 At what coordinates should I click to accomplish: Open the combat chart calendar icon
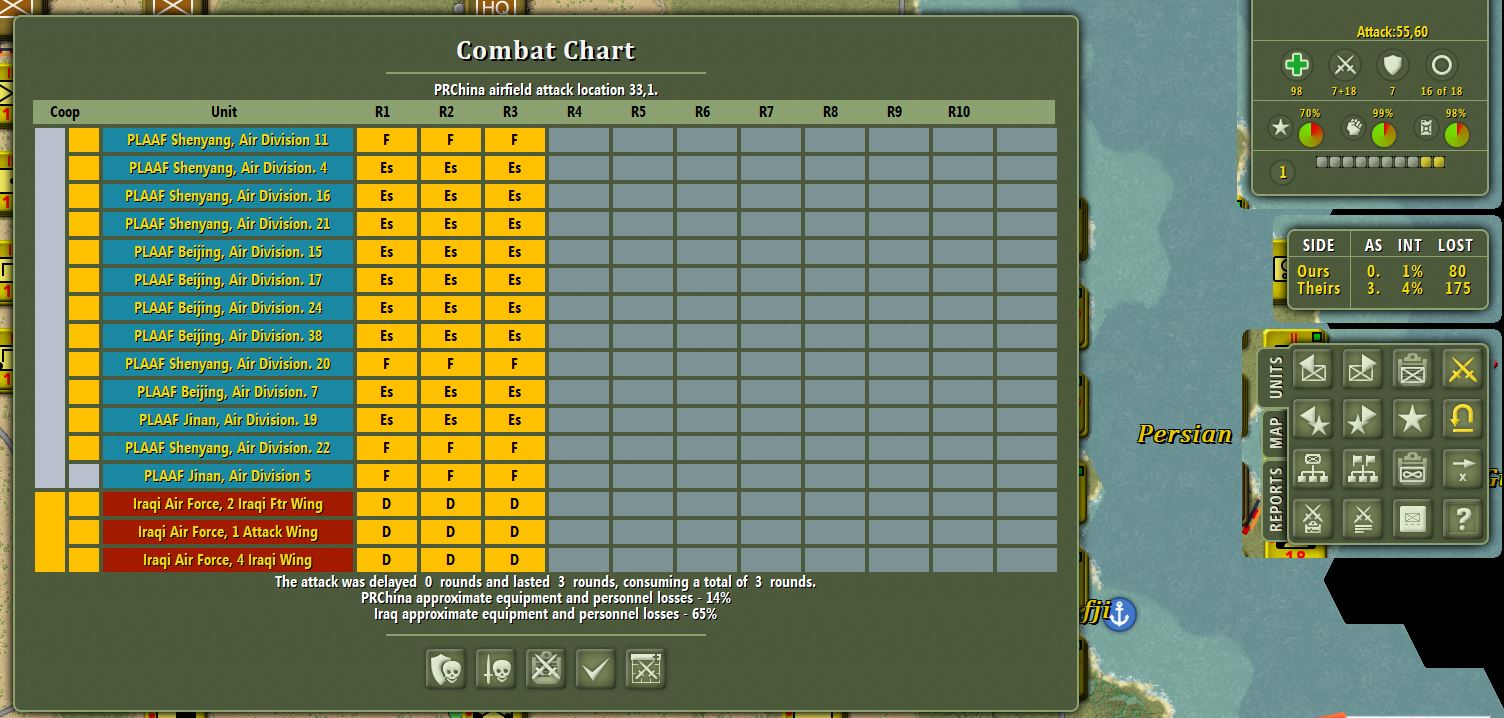(x=646, y=669)
